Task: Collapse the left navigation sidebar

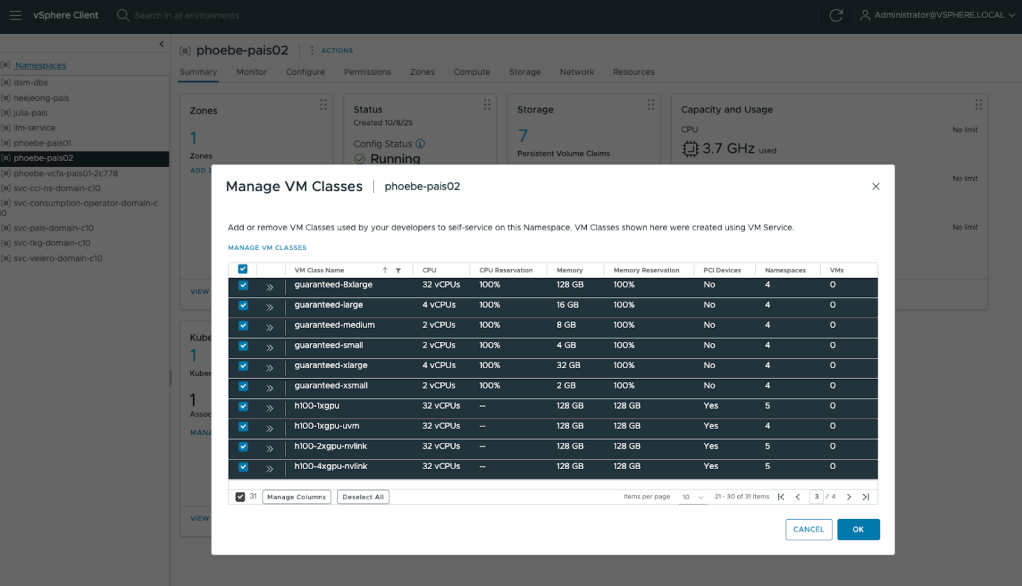Action: pos(162,44)
